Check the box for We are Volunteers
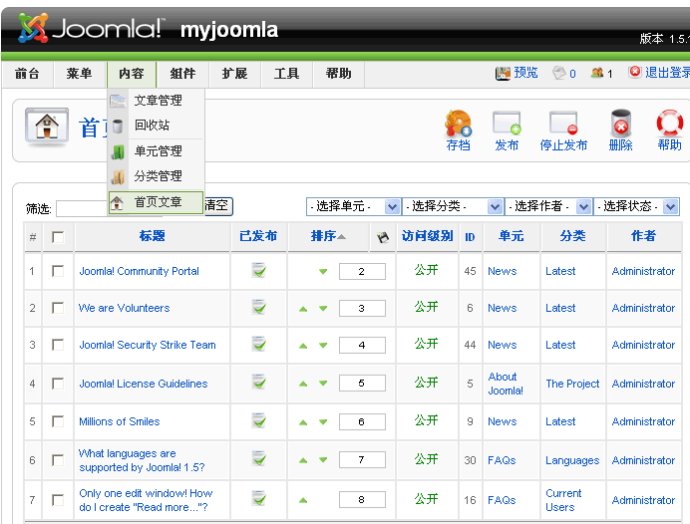 (58, 308)
